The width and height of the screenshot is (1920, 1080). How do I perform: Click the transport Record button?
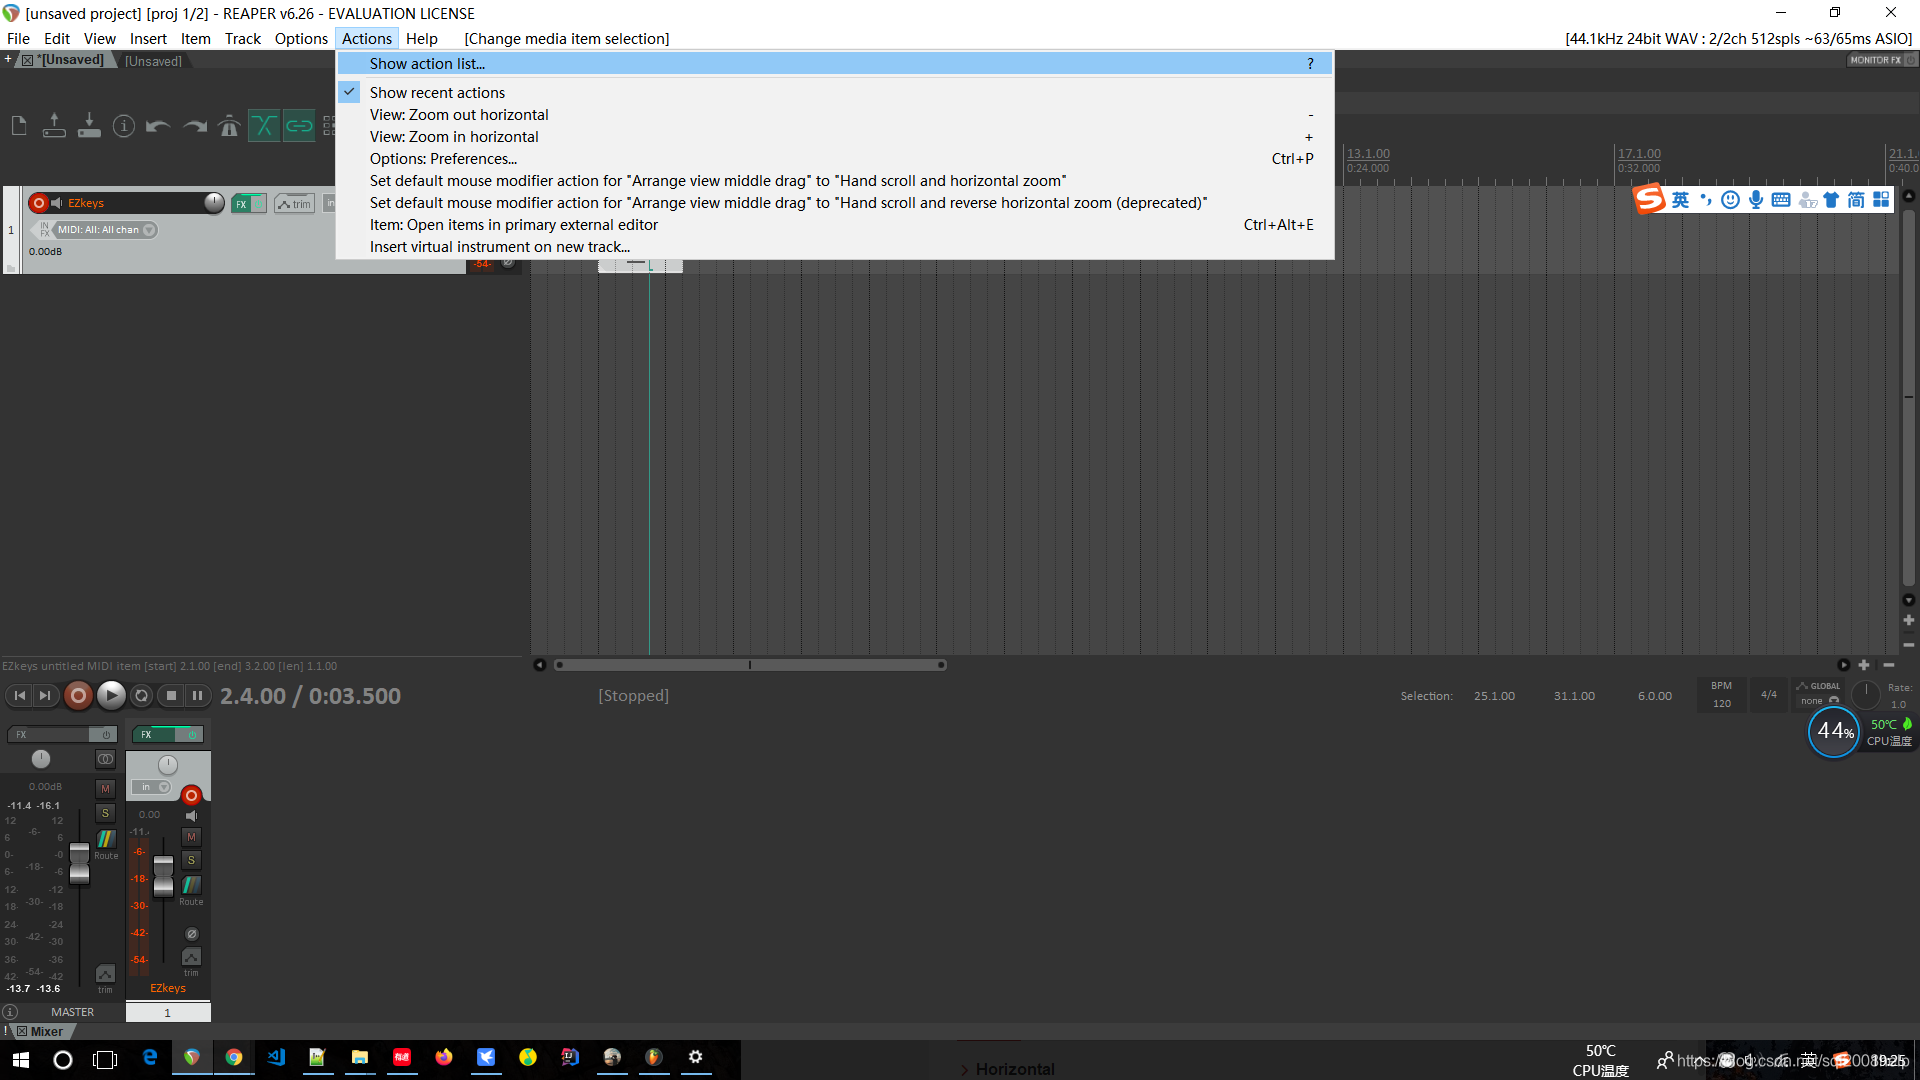pos(78,696)
